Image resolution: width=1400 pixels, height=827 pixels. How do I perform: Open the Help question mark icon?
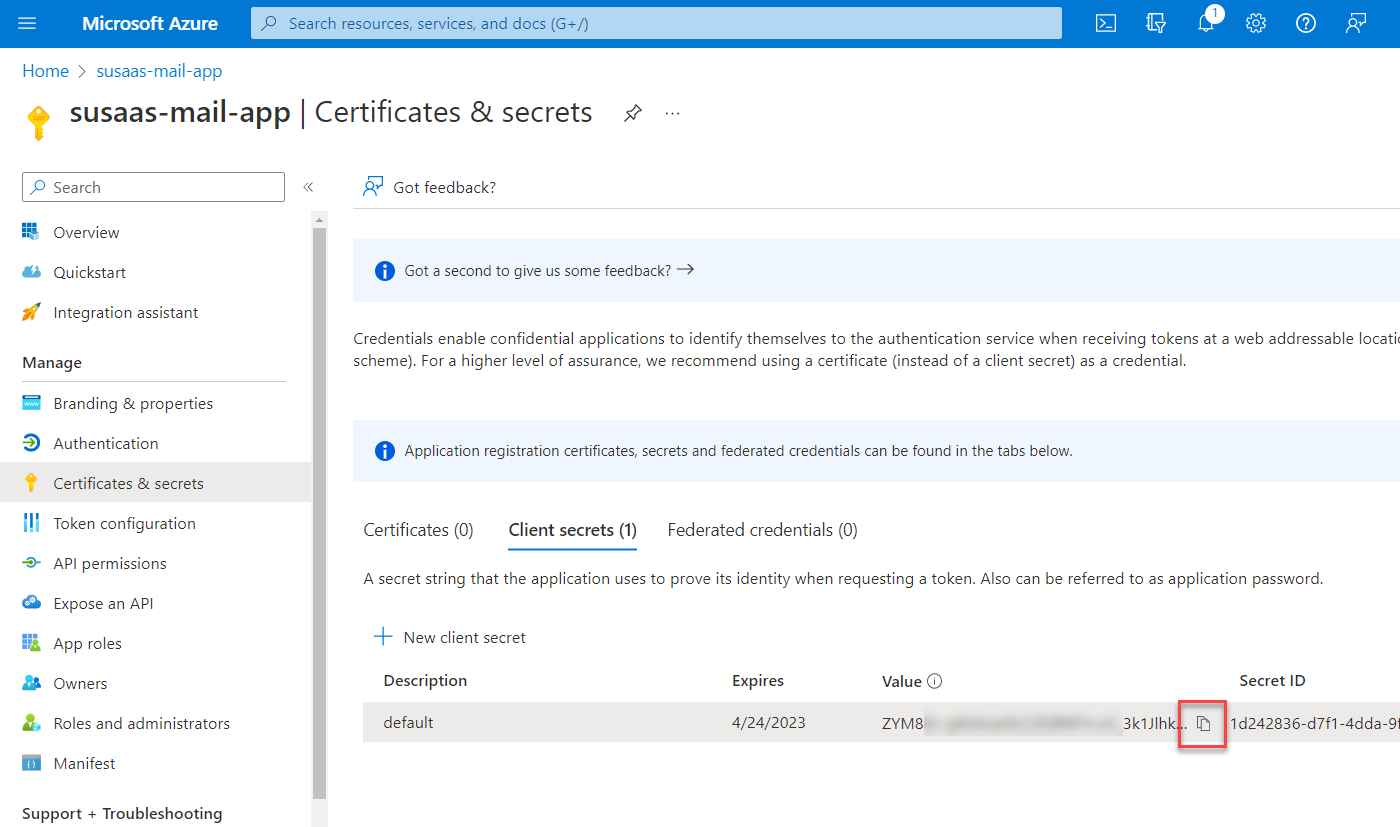1306,24
